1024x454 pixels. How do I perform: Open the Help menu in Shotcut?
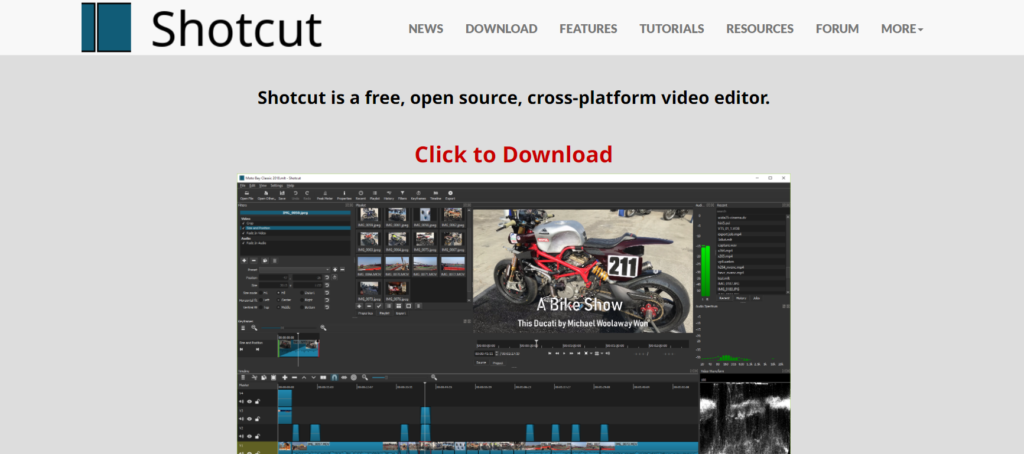pyautogui.click(x=291, y=186)
